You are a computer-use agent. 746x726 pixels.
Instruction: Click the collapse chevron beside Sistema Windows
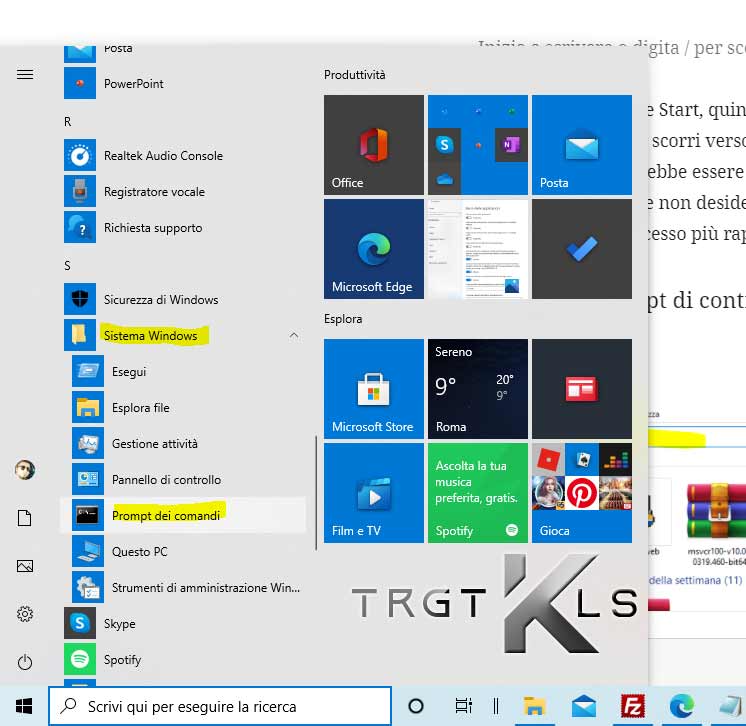click(293, 336)
